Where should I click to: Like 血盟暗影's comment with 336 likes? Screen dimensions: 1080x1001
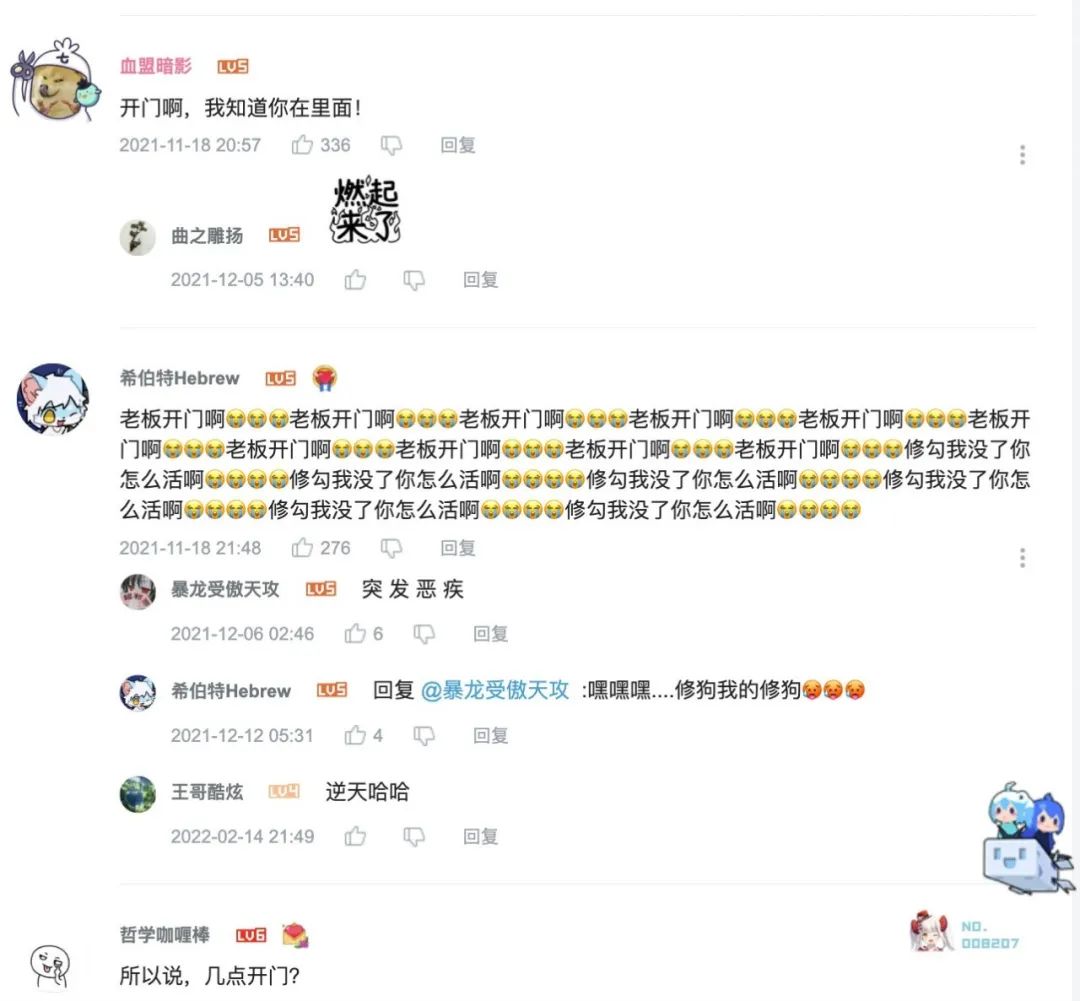(302, 145)
